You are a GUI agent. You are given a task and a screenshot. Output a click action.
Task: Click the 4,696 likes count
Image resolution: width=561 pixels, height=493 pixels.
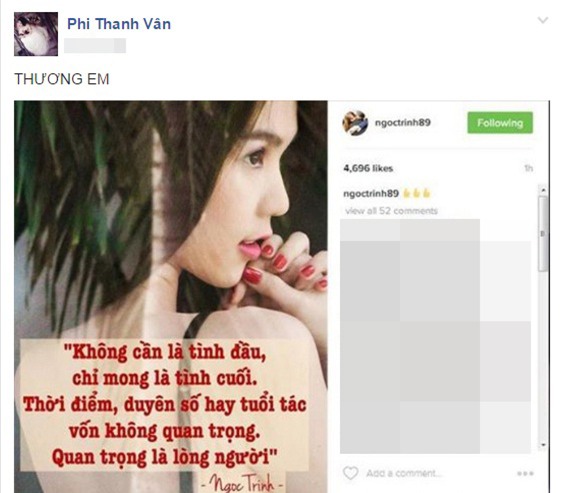pos(368,168)
